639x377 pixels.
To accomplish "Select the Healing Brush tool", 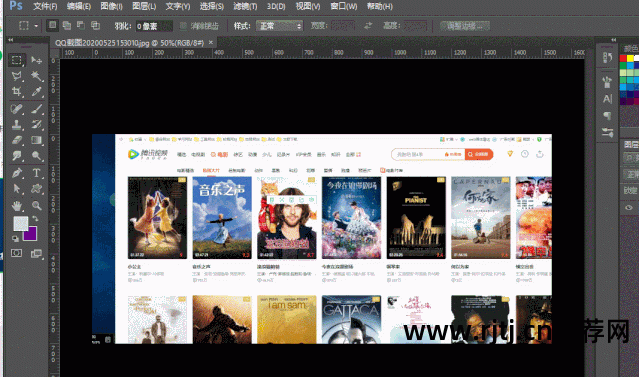I will click(17, 109).
